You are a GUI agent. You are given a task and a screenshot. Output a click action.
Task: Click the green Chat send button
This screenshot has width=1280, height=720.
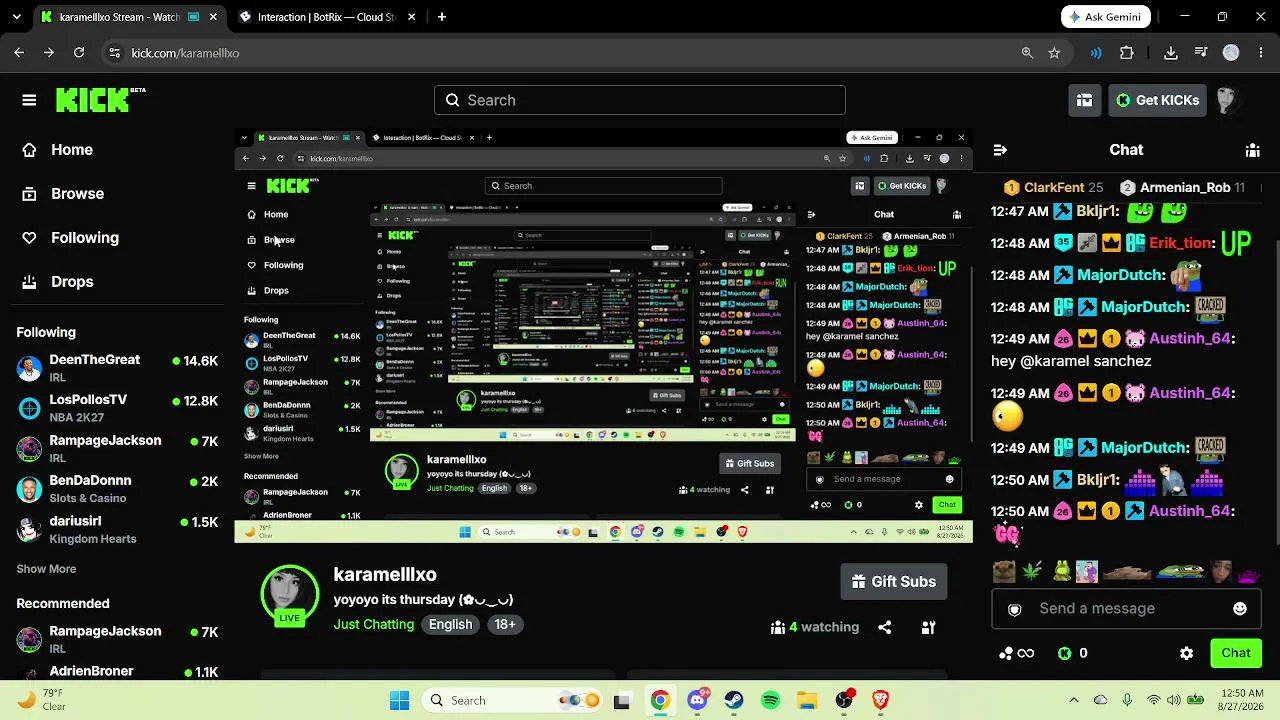1236,653
